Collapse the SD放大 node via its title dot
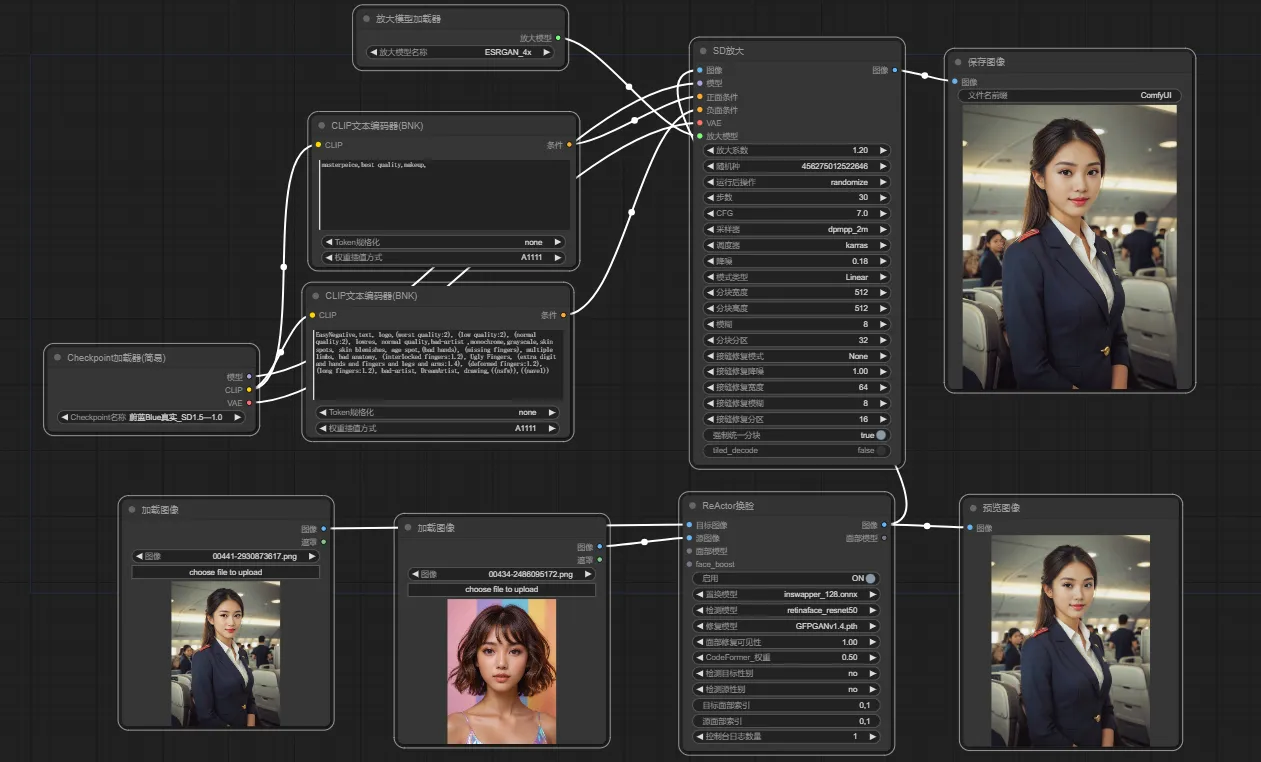Image resolution: width=1261 pixels, height=762 pixels. [x=701, y=50]
